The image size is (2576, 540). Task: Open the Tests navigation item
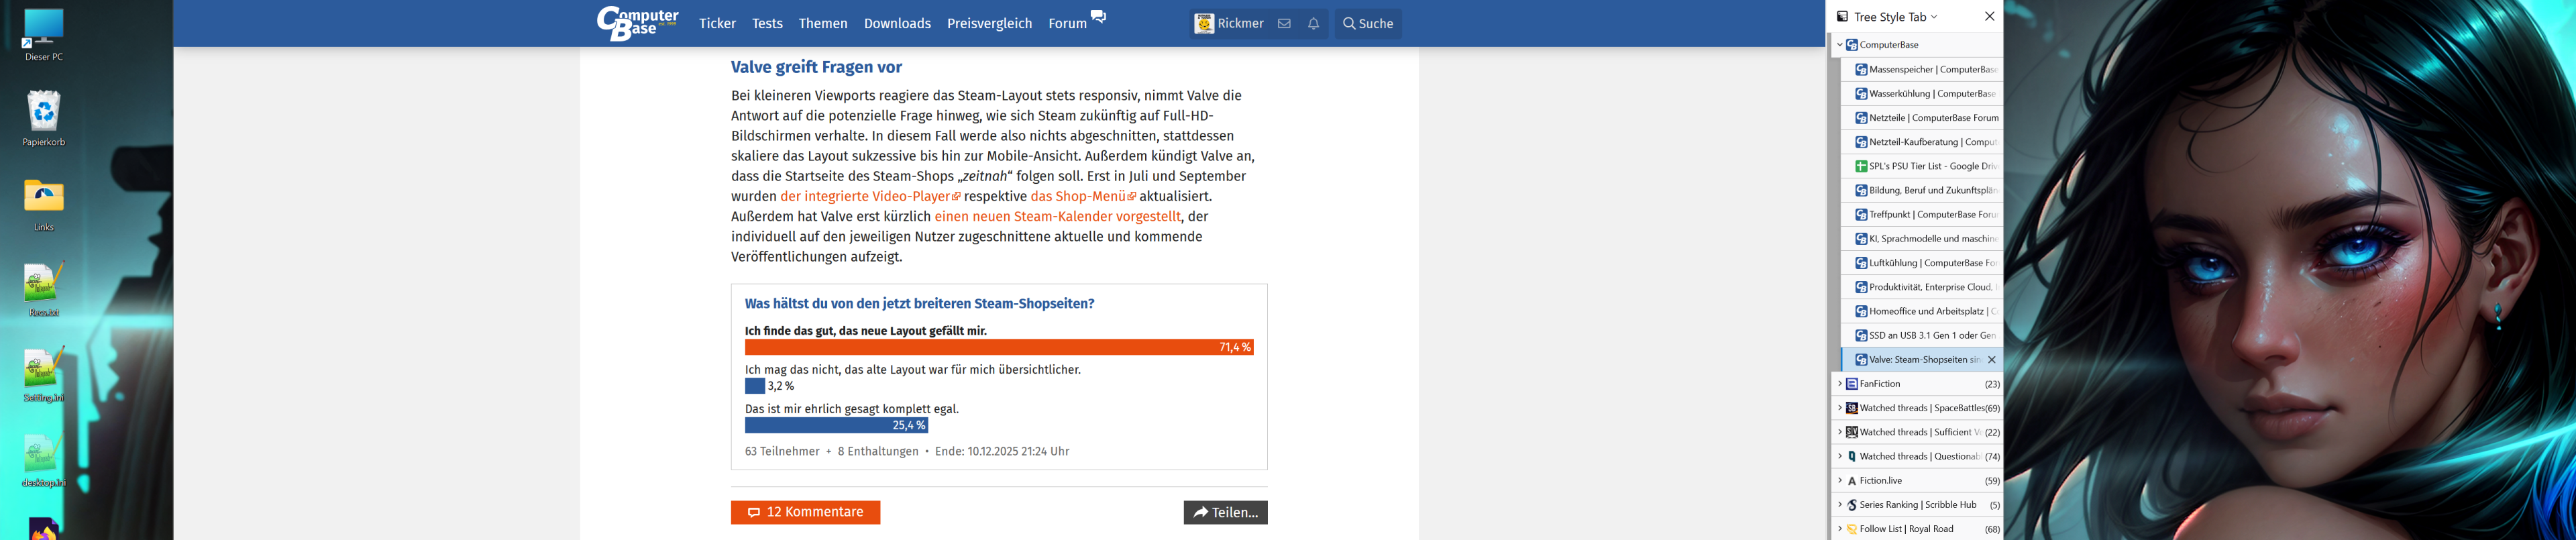tap(767, 24)
